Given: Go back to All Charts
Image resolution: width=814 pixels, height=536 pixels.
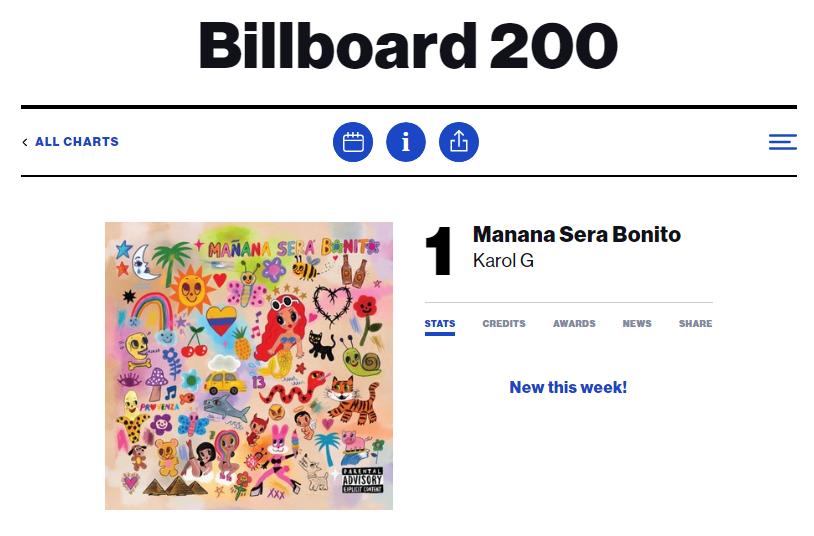Looking at the screenshot, I should pyautogui.click(x=77, y=142).
